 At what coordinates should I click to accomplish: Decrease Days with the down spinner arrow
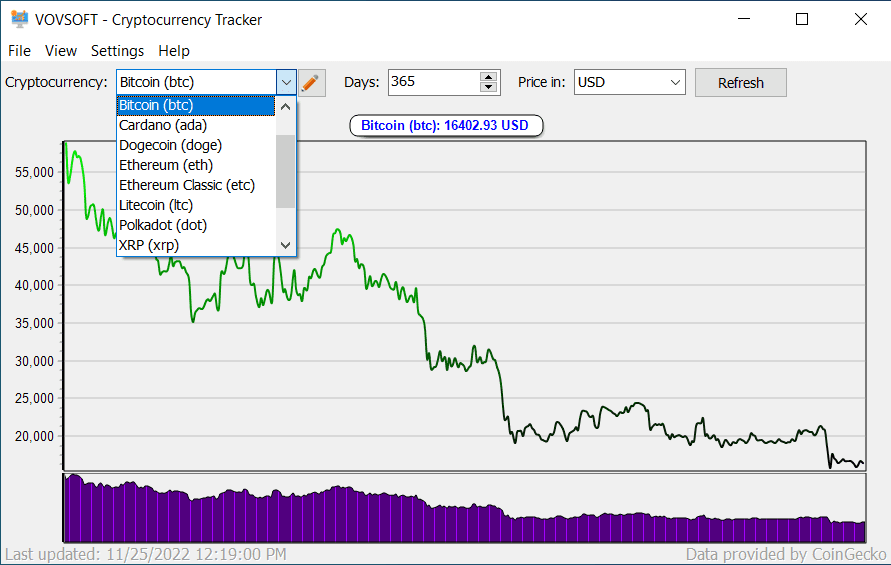pyautogui.click(x=489, y=87)
